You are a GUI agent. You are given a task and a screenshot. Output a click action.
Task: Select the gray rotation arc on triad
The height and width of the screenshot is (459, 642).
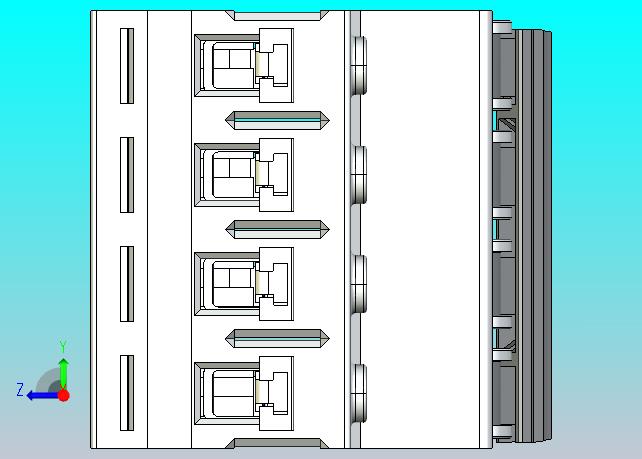pyautogui.click(x=48, y=381)
